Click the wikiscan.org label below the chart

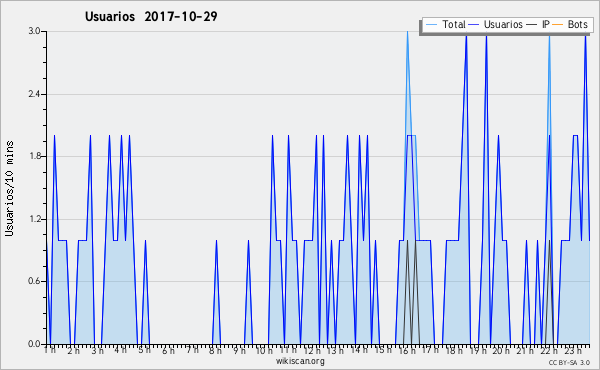click(x=300, y=361)
